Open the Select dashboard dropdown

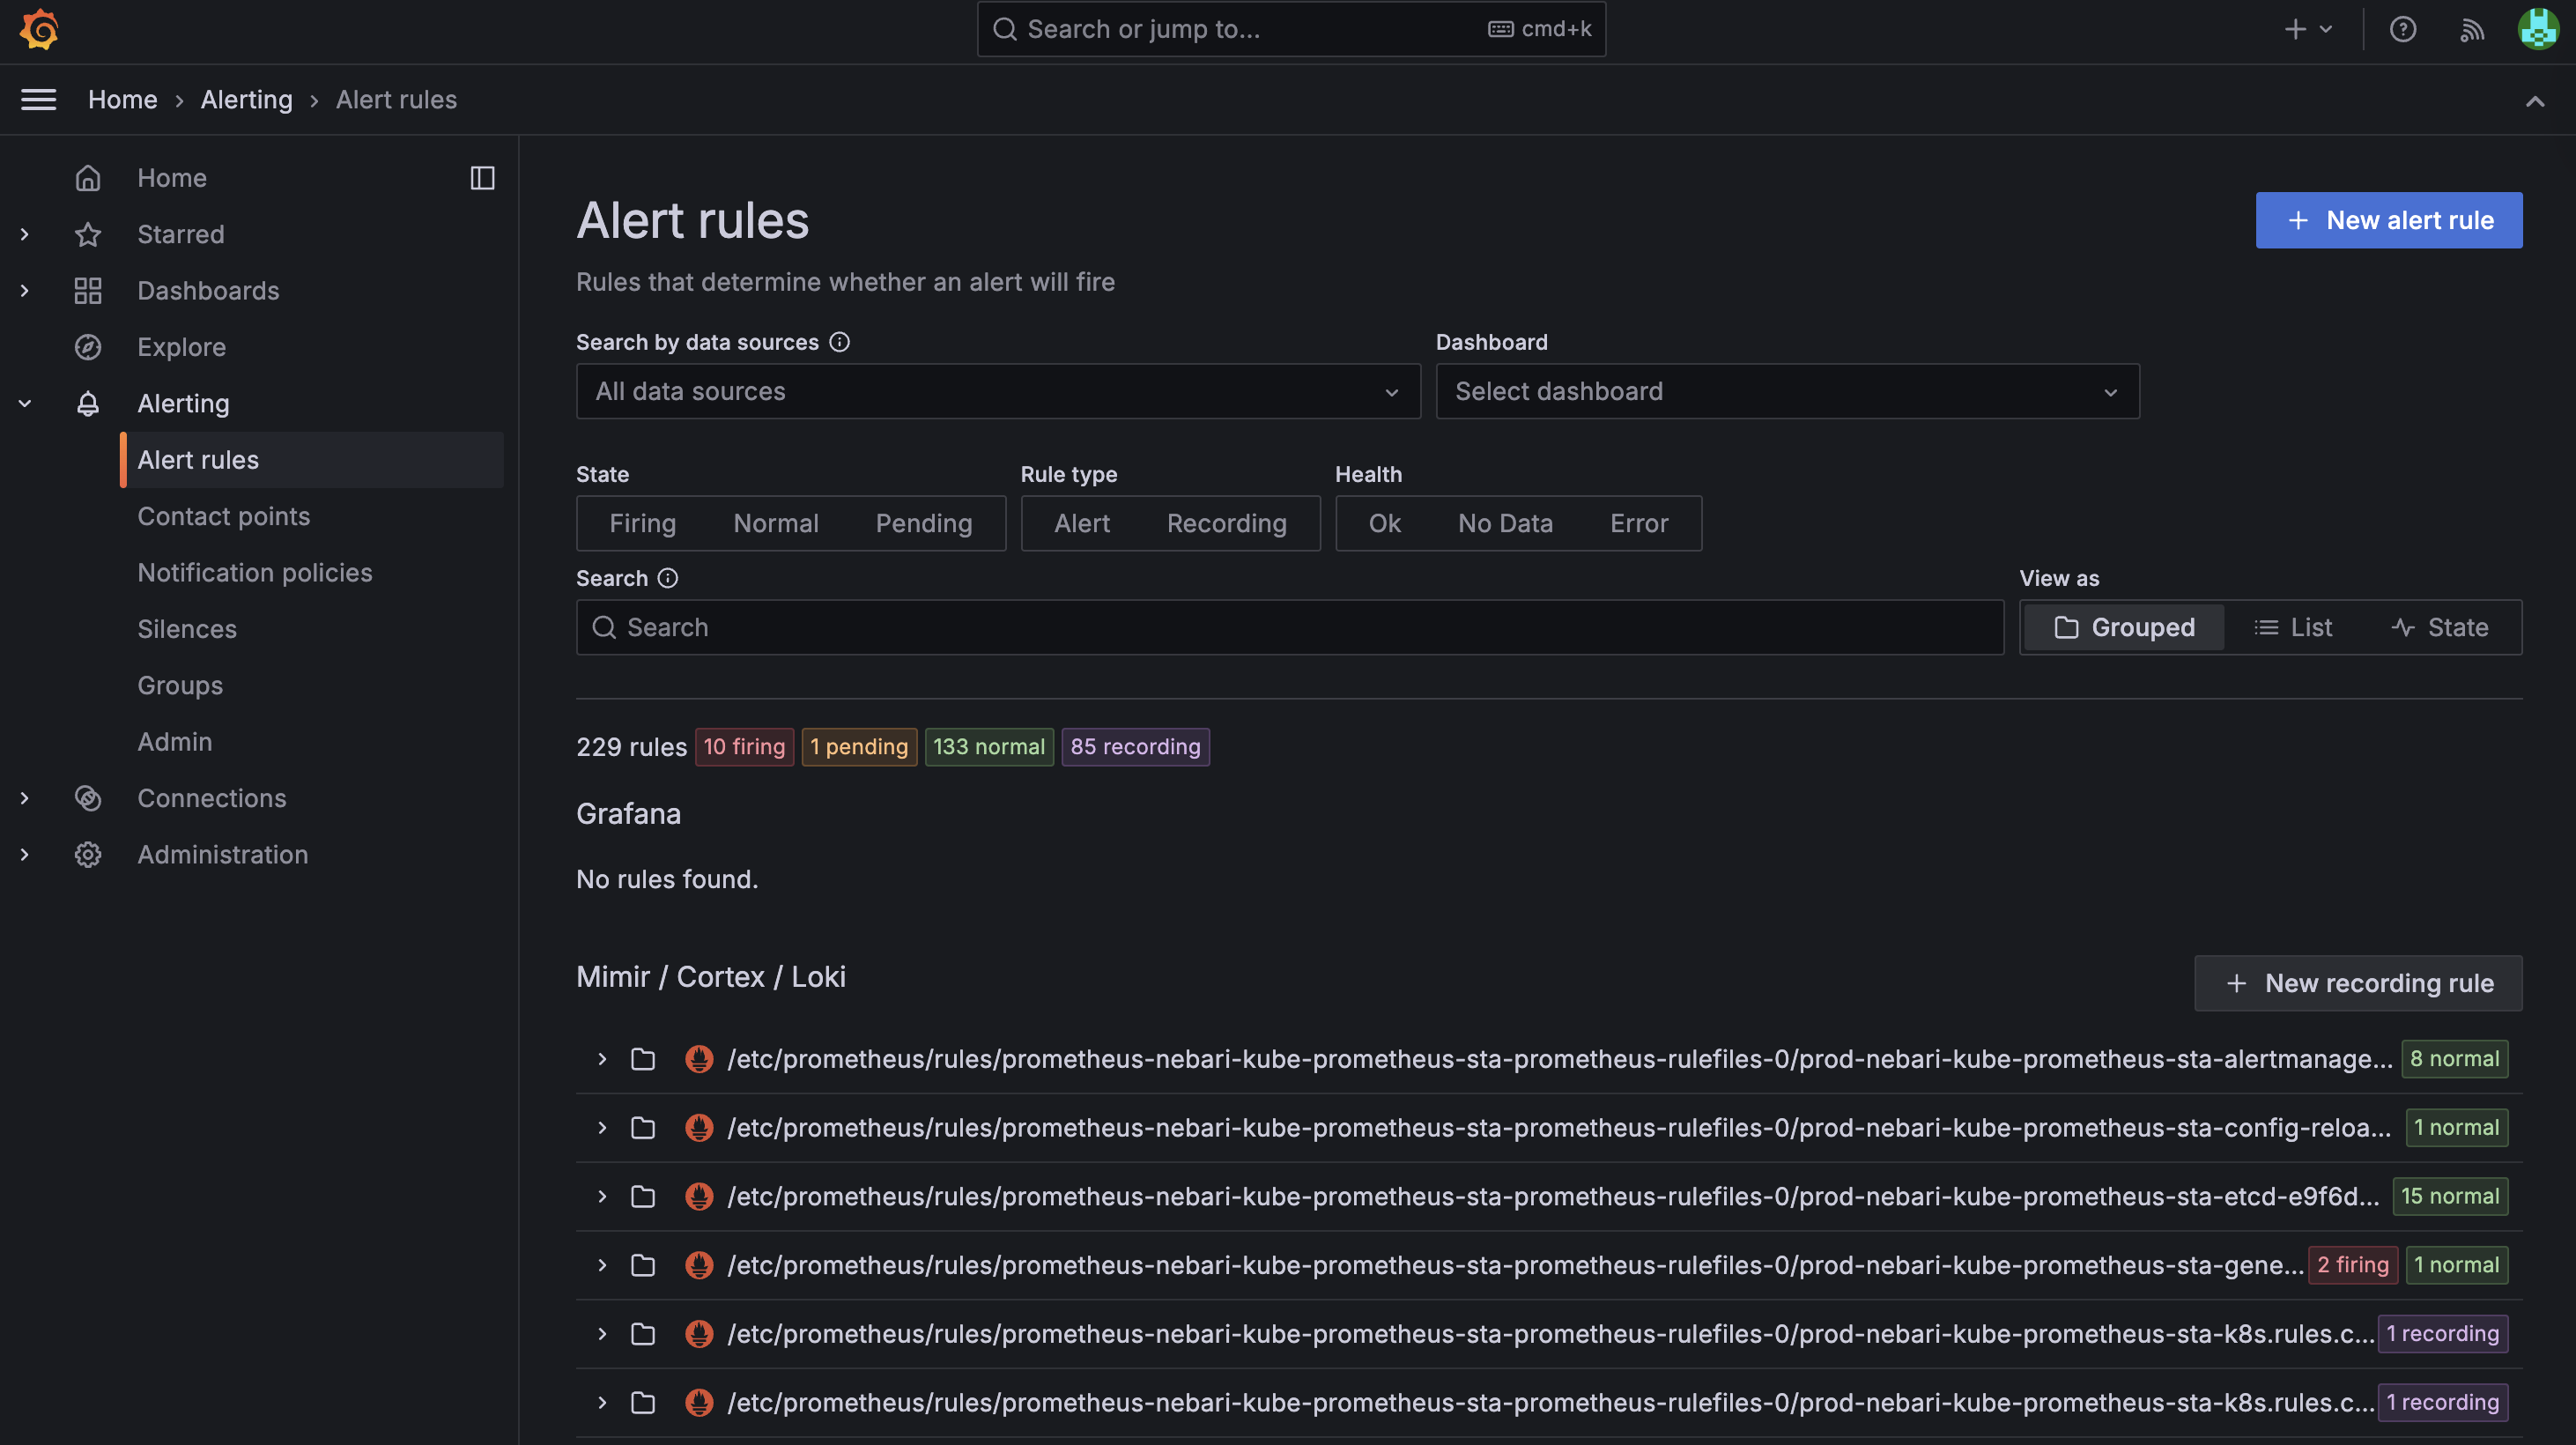tap(1786, 391)
